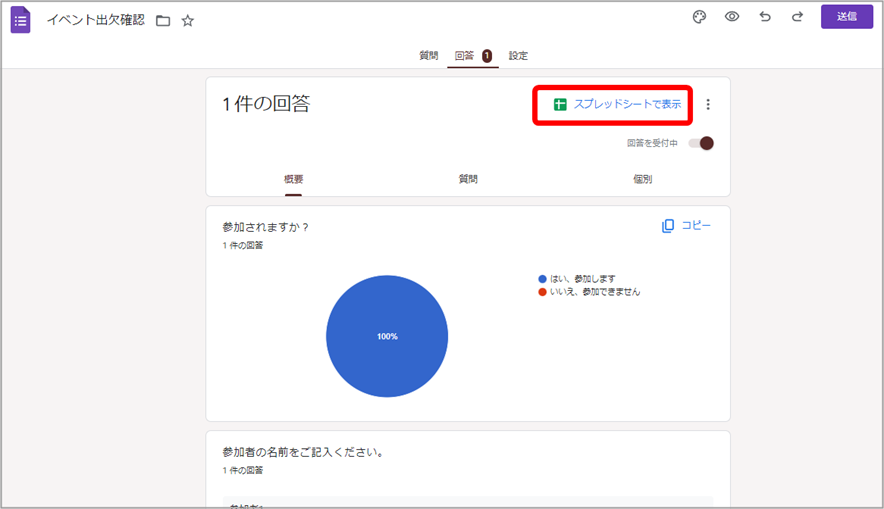
Task: Click the question 参加者の名前をご記入ください。
Action: click(x=303, y=452)
